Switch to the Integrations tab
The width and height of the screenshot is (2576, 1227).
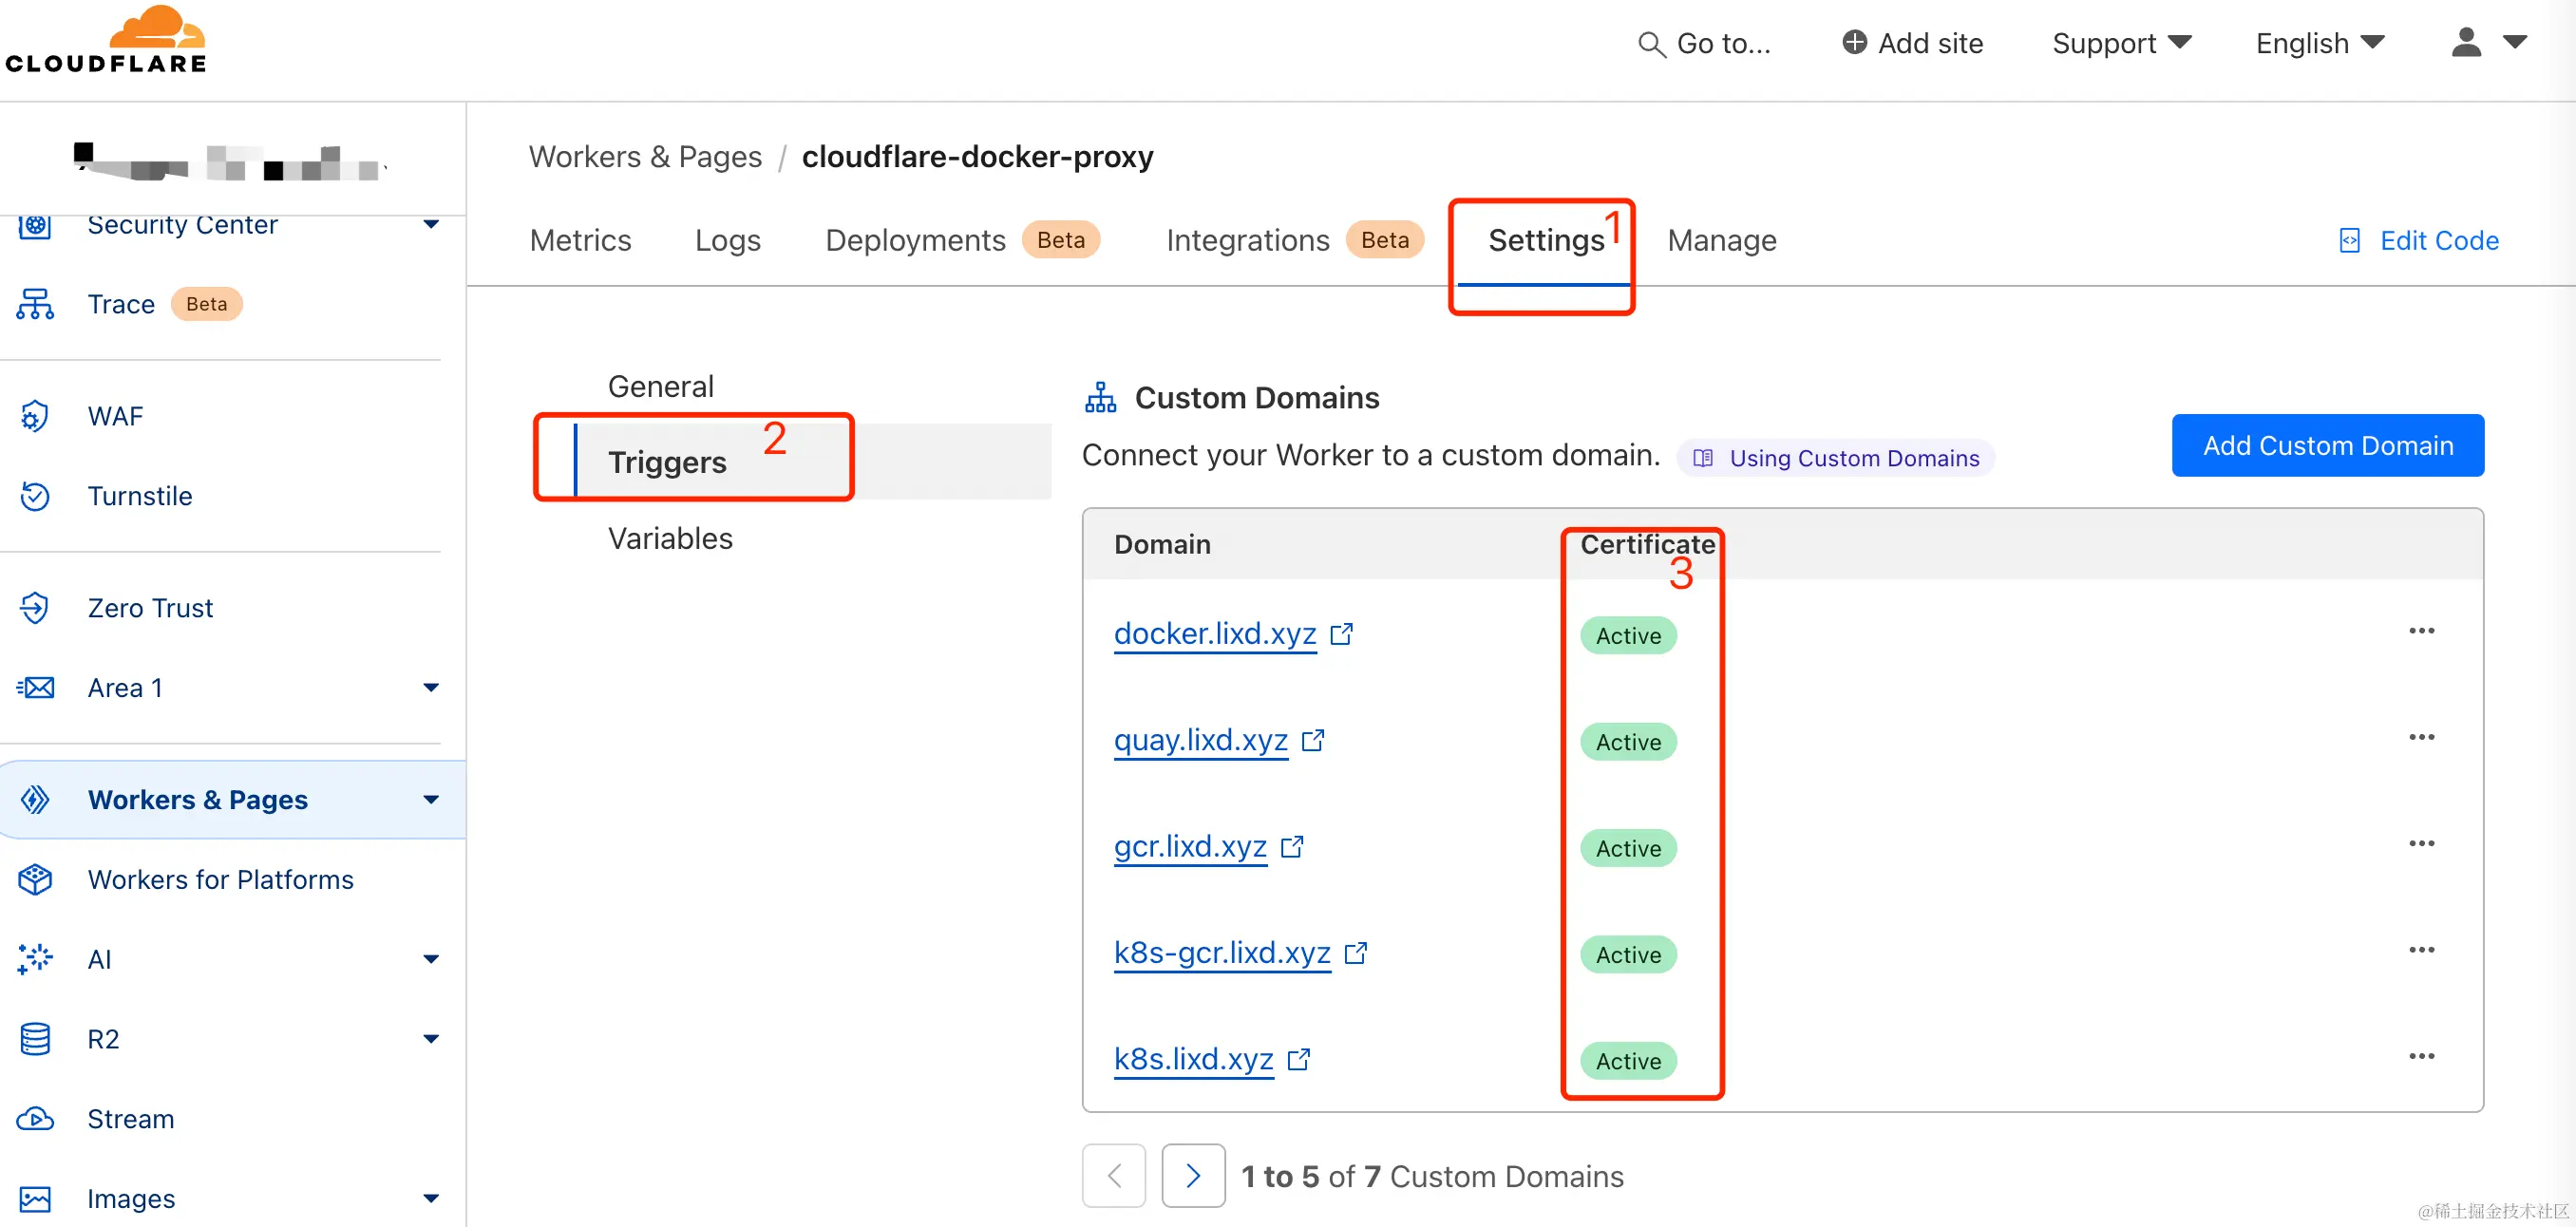click(1295, 241)
